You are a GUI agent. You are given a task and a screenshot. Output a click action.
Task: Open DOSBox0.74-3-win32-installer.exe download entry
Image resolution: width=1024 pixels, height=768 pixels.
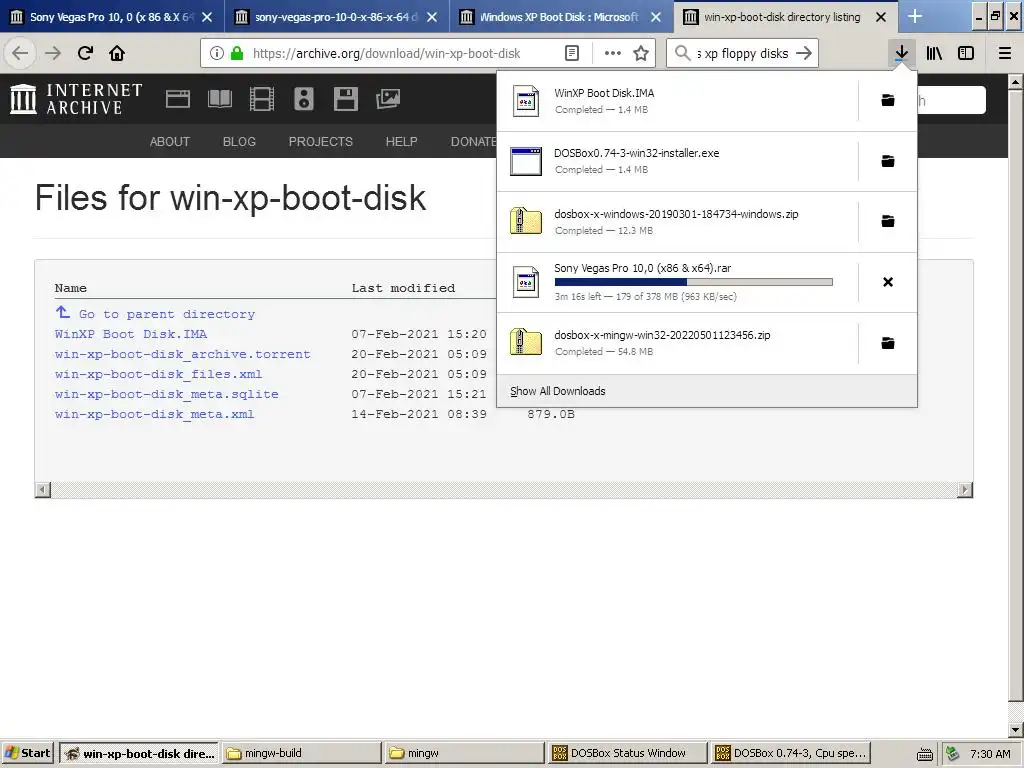677,161
